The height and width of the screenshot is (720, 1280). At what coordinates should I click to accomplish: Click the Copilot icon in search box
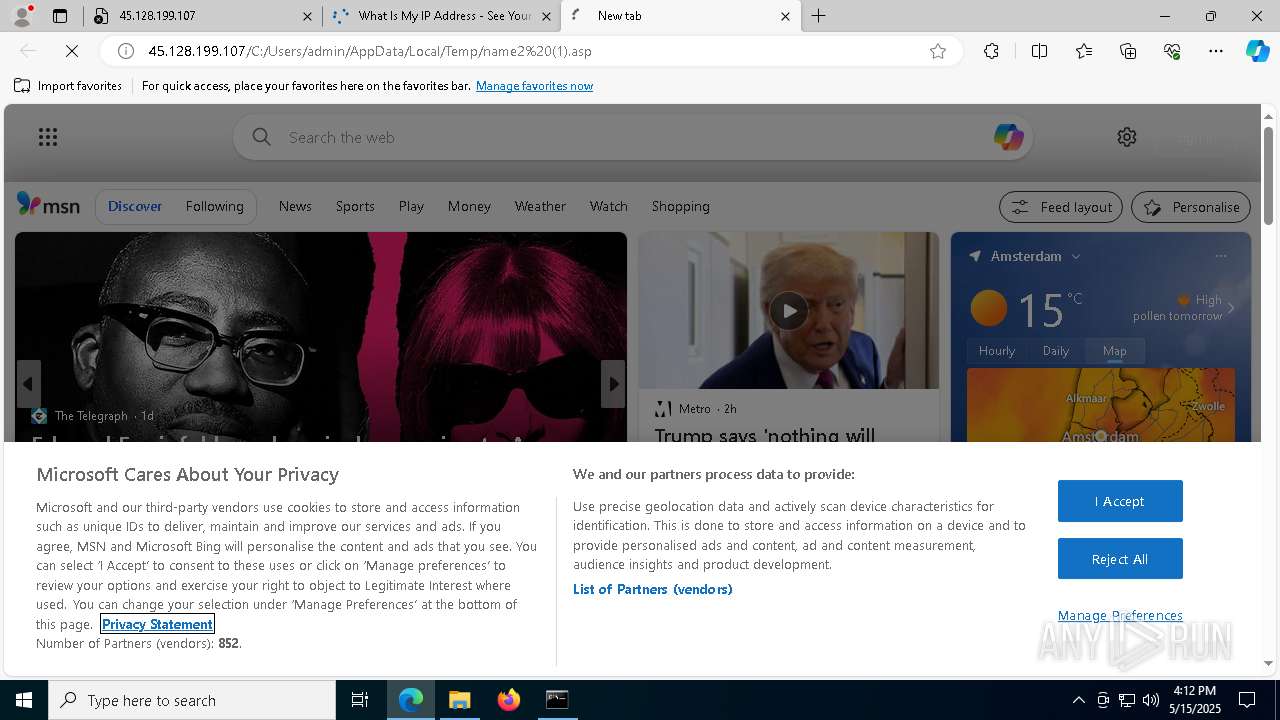pos(1008,137)
